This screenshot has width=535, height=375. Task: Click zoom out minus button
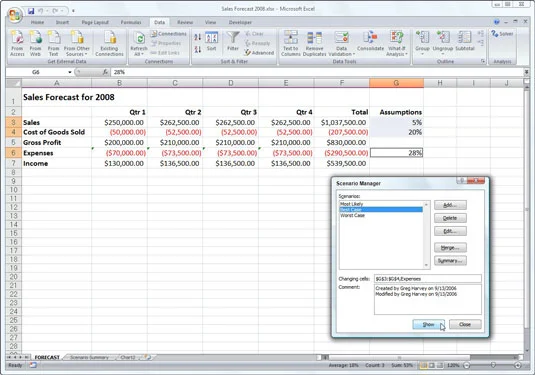[x=467, y=365]
